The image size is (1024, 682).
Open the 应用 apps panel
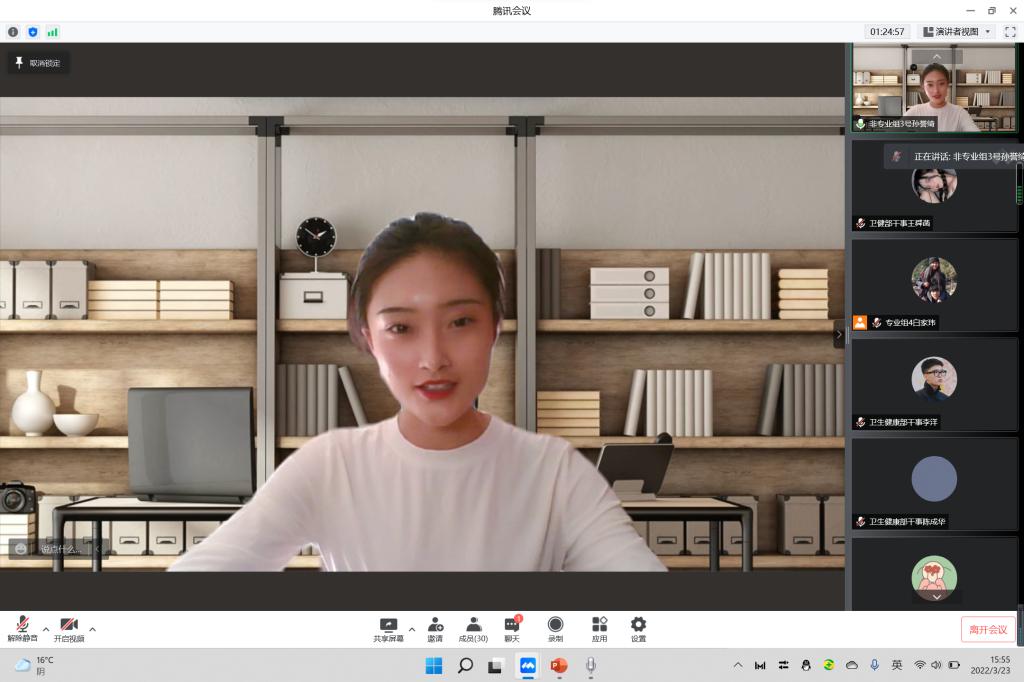(x=599, y=629)
